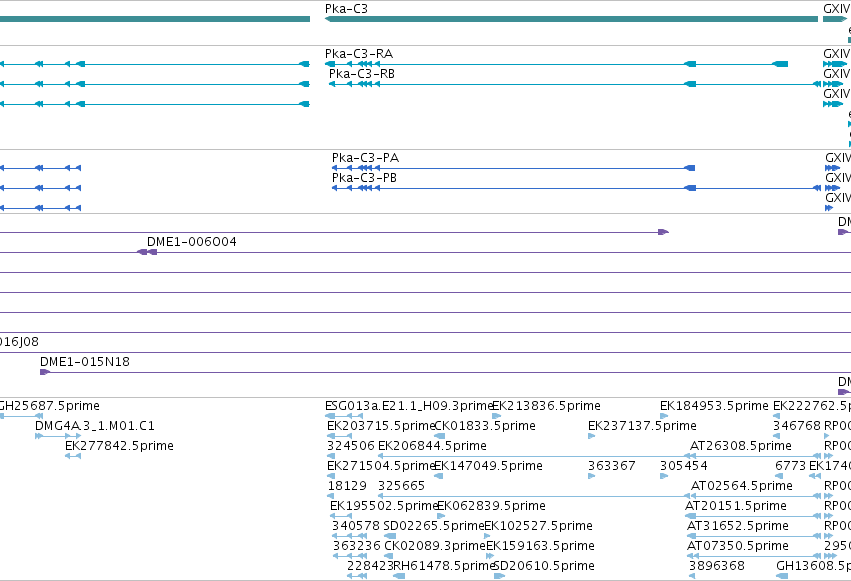The image size is (851, 581).
Task: Select the 340578 EST label
Action: coord(356,526)
